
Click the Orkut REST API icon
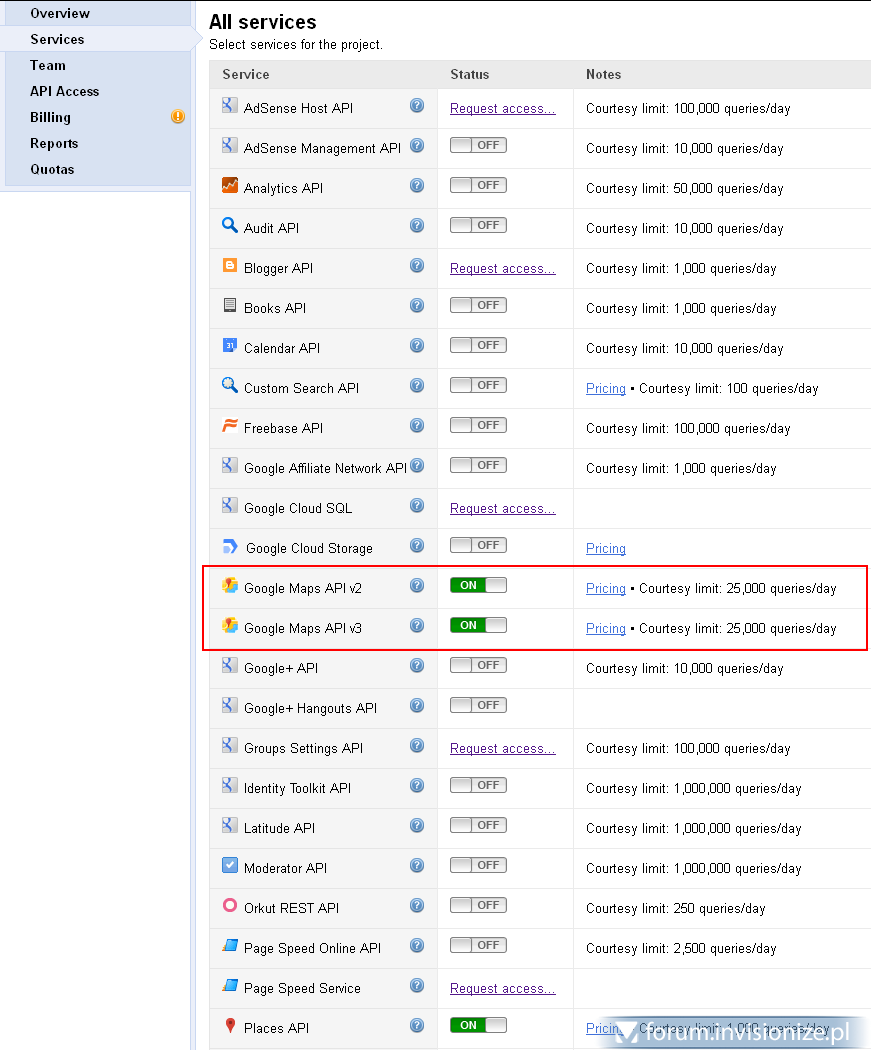coord(229,906)
